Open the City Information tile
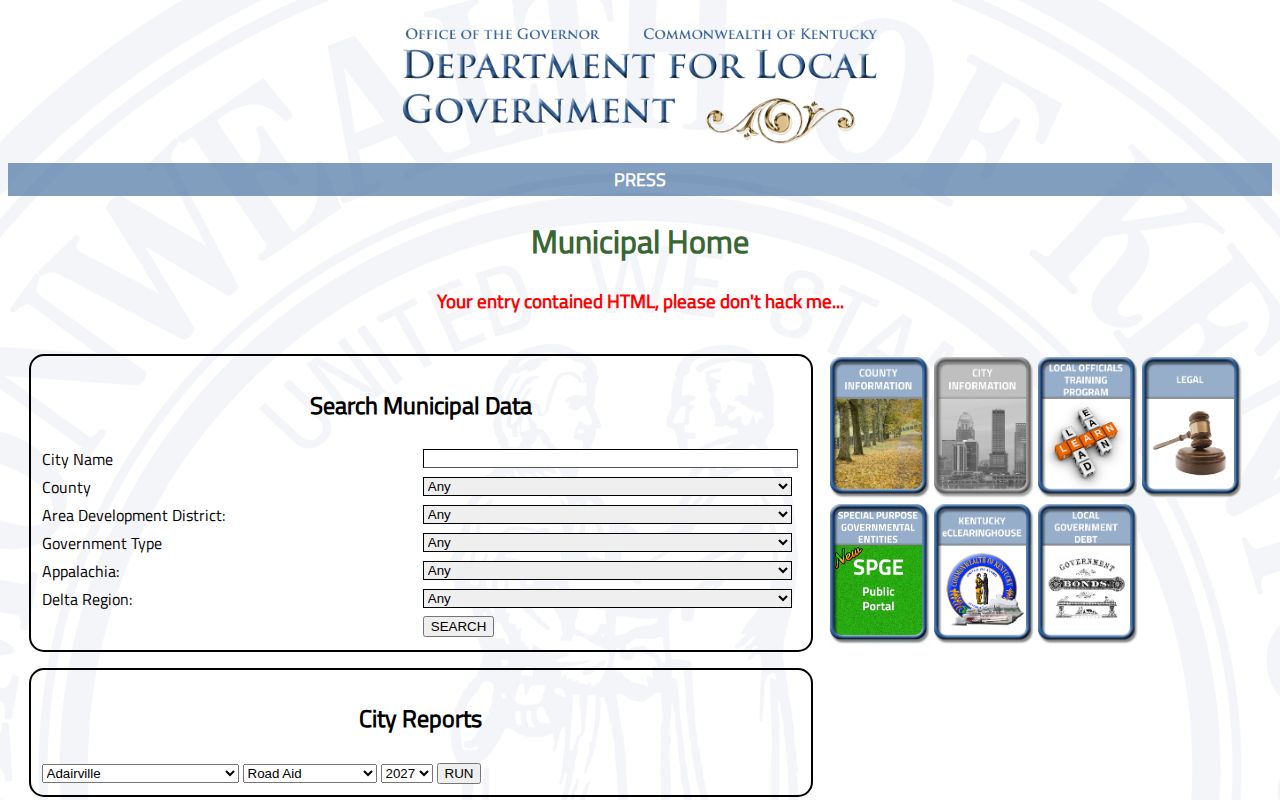 coord(982,426)
